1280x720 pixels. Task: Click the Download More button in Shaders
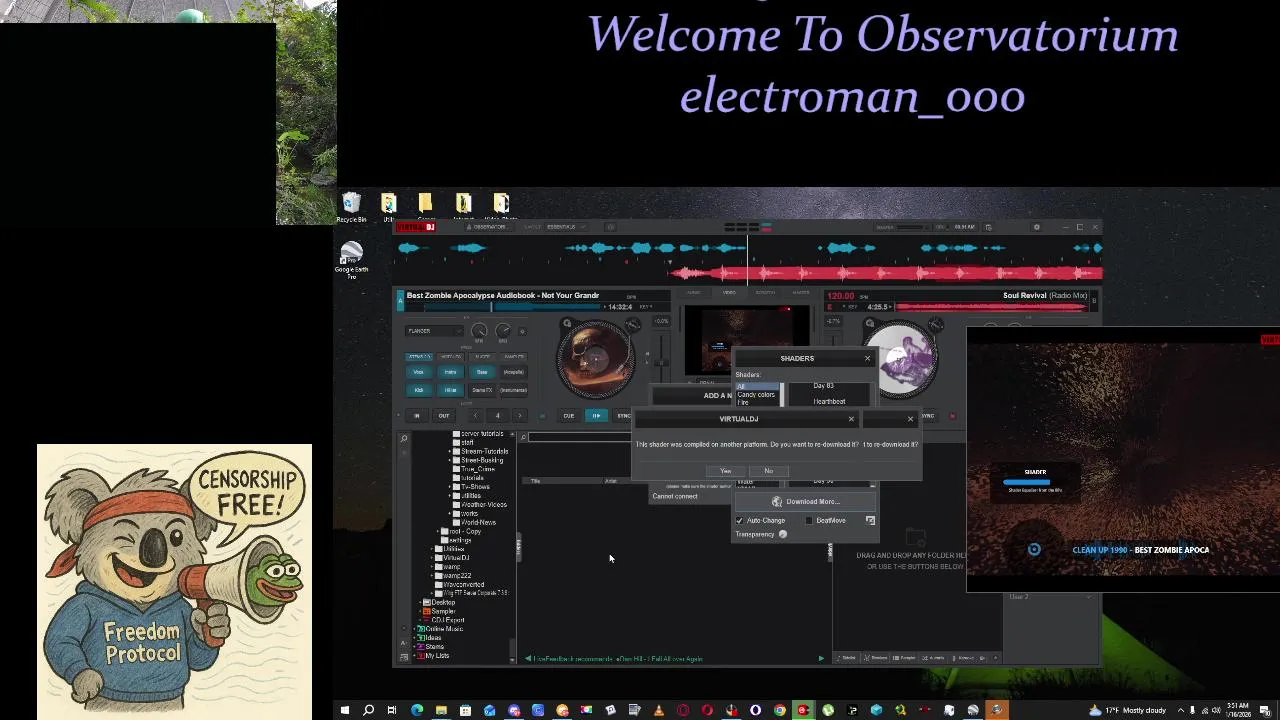[805, 502]
